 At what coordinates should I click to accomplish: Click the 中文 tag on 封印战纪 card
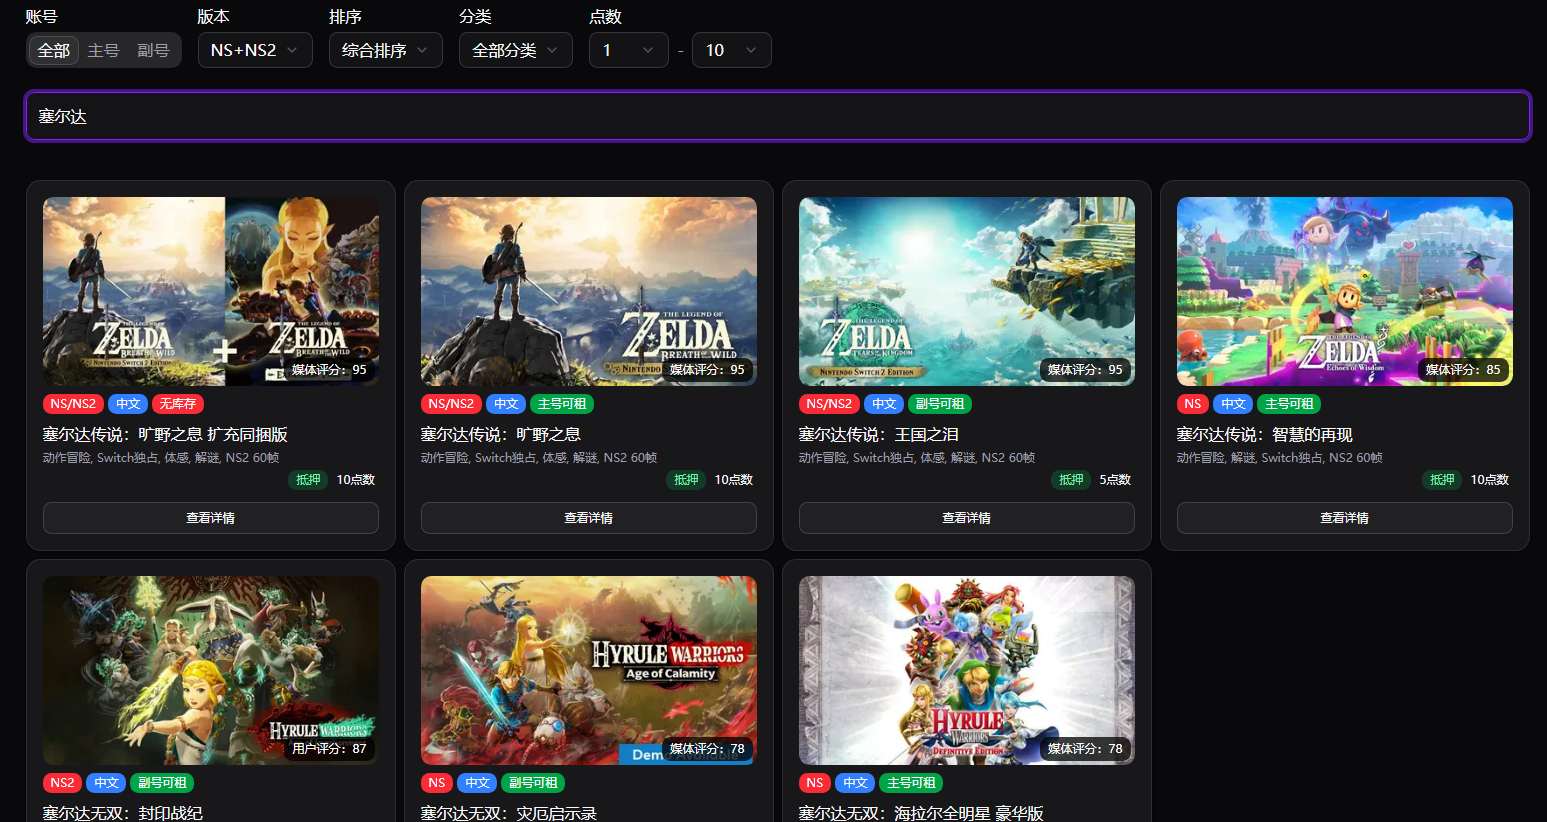coord(106,783)
